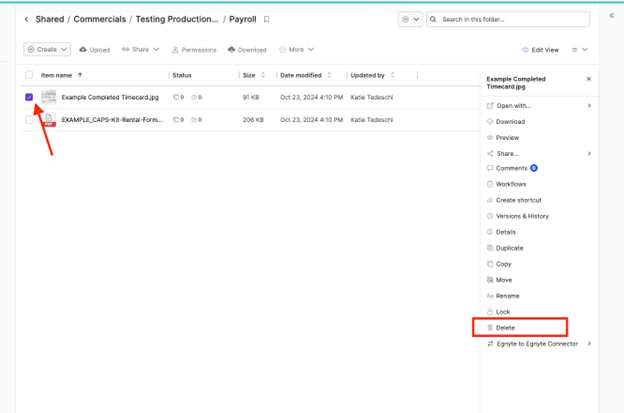624x413 pixels.
Task: Select all items checkbox in header
Action: coord(29,75)
